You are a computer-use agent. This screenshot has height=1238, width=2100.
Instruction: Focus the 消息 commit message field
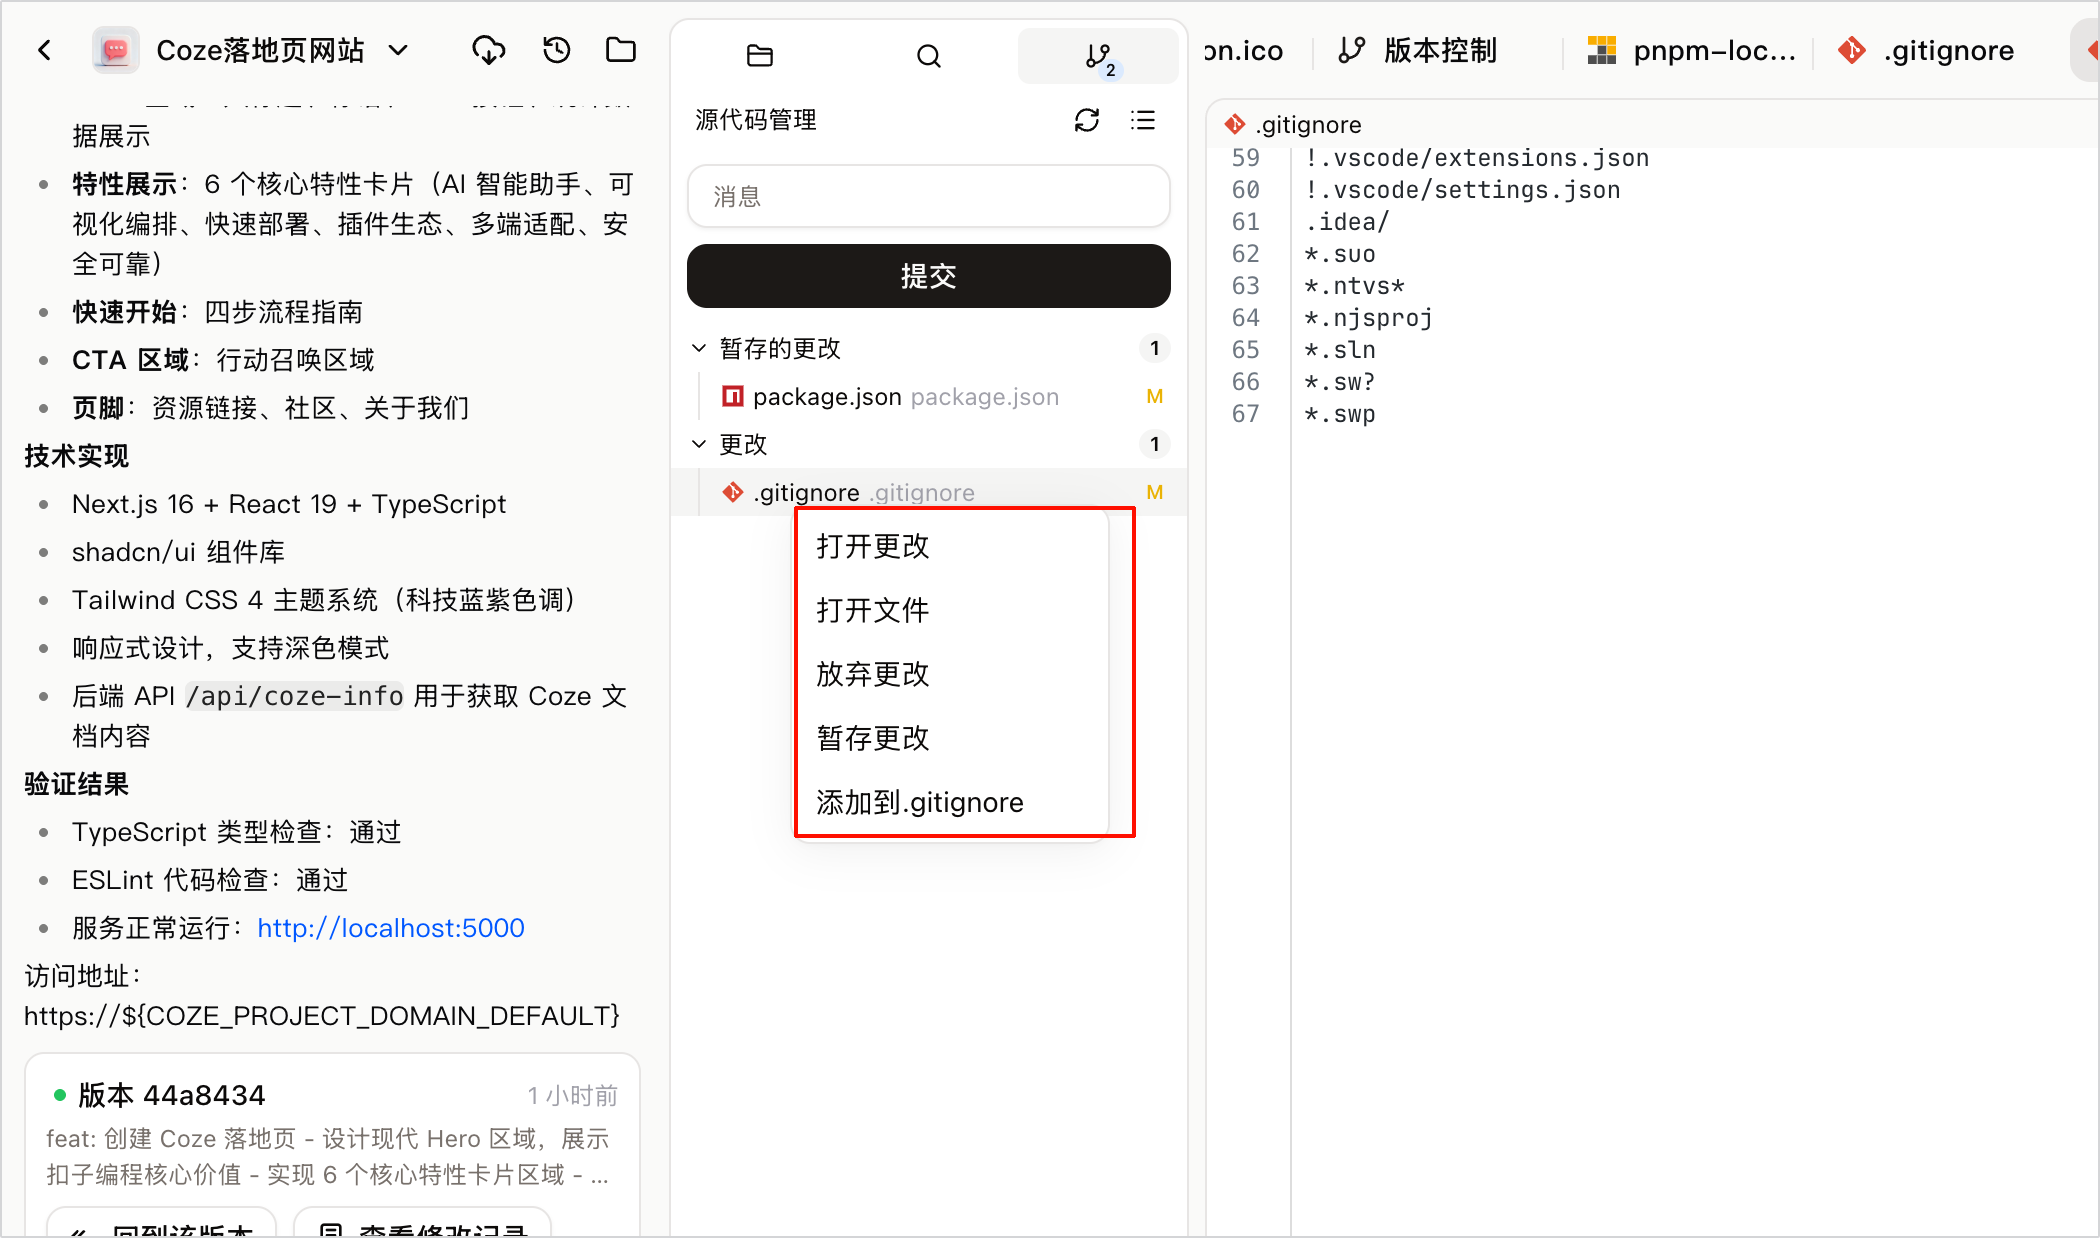[928, 196]
